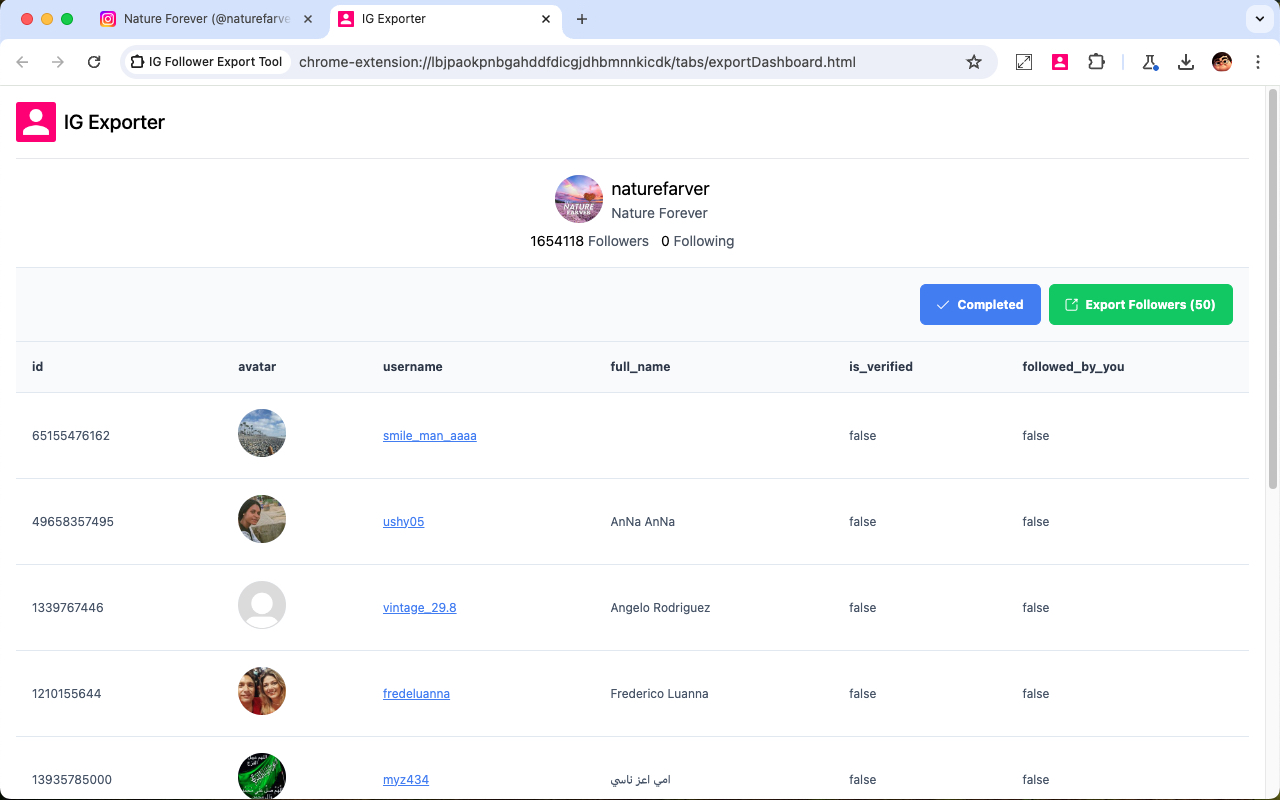
Task: Open Chrome's three-dot menu
Action: pos(1258,62)
